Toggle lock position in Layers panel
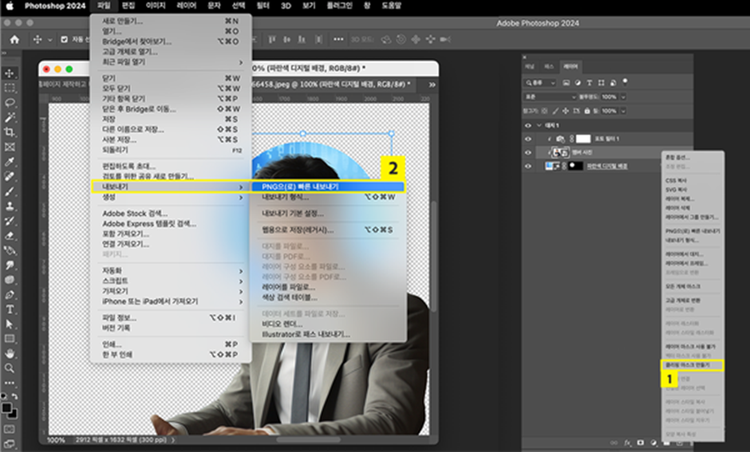 (565, 111)
